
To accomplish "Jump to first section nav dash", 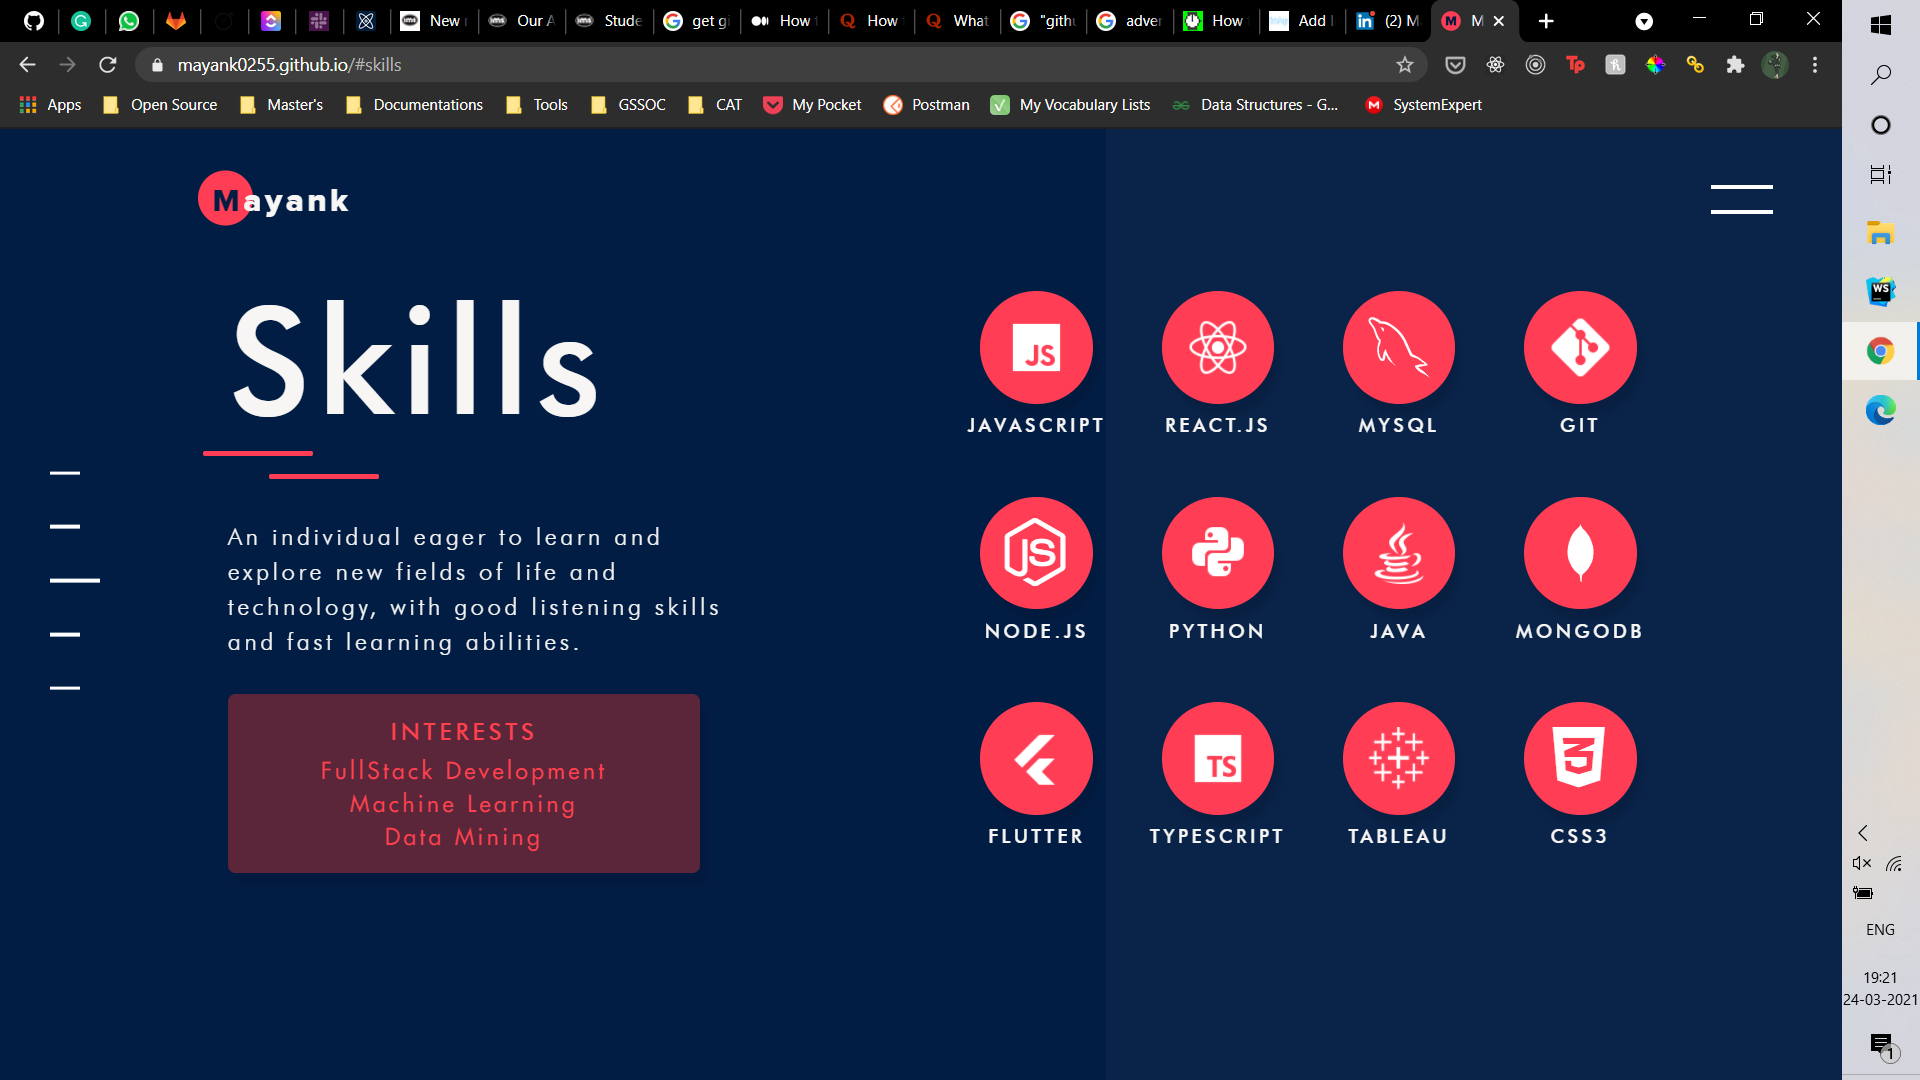I will click(65, 473).
